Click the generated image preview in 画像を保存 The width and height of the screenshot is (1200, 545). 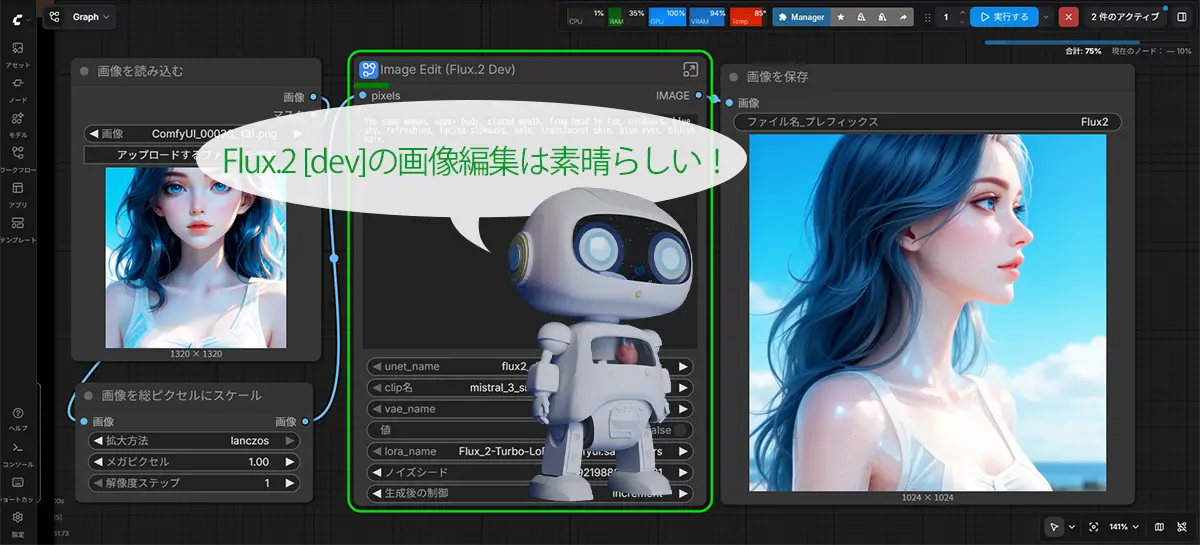tap(927, 312)
